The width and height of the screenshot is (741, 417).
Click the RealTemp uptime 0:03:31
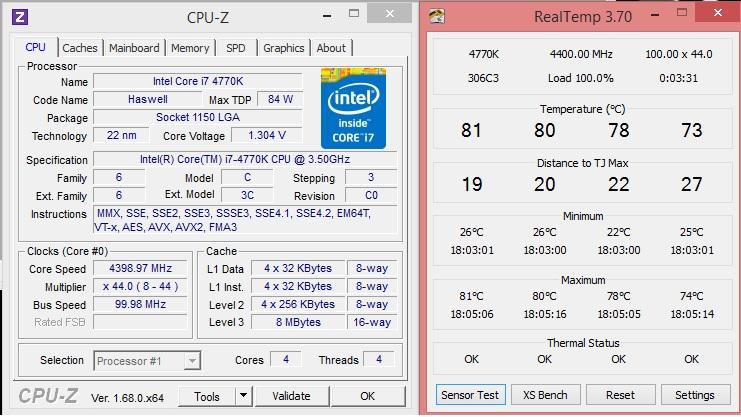click(x=679, y=78)
